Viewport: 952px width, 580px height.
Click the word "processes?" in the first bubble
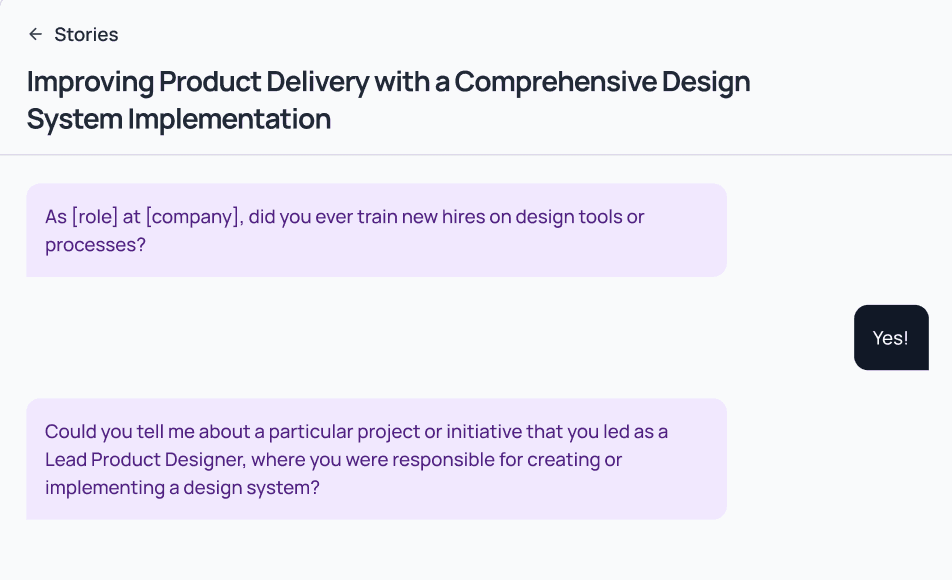tap(96, 245)
